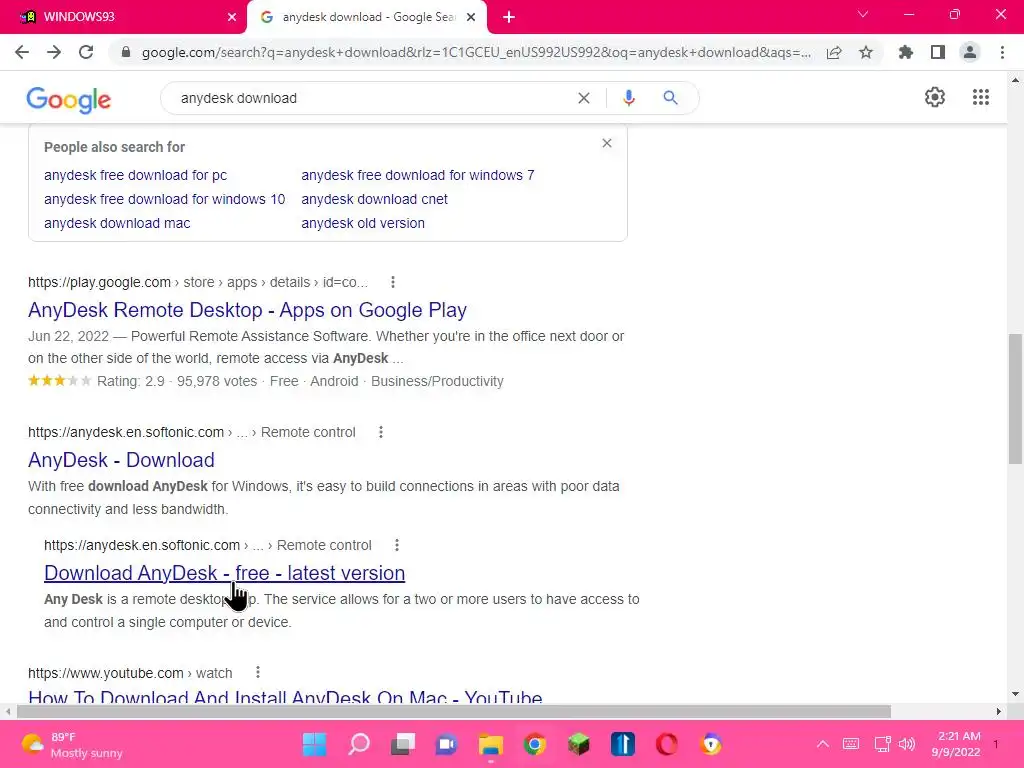Open the clock showing 2:21 AM
The height and width of the screenshot is (768, 1024).
point(956,744)
